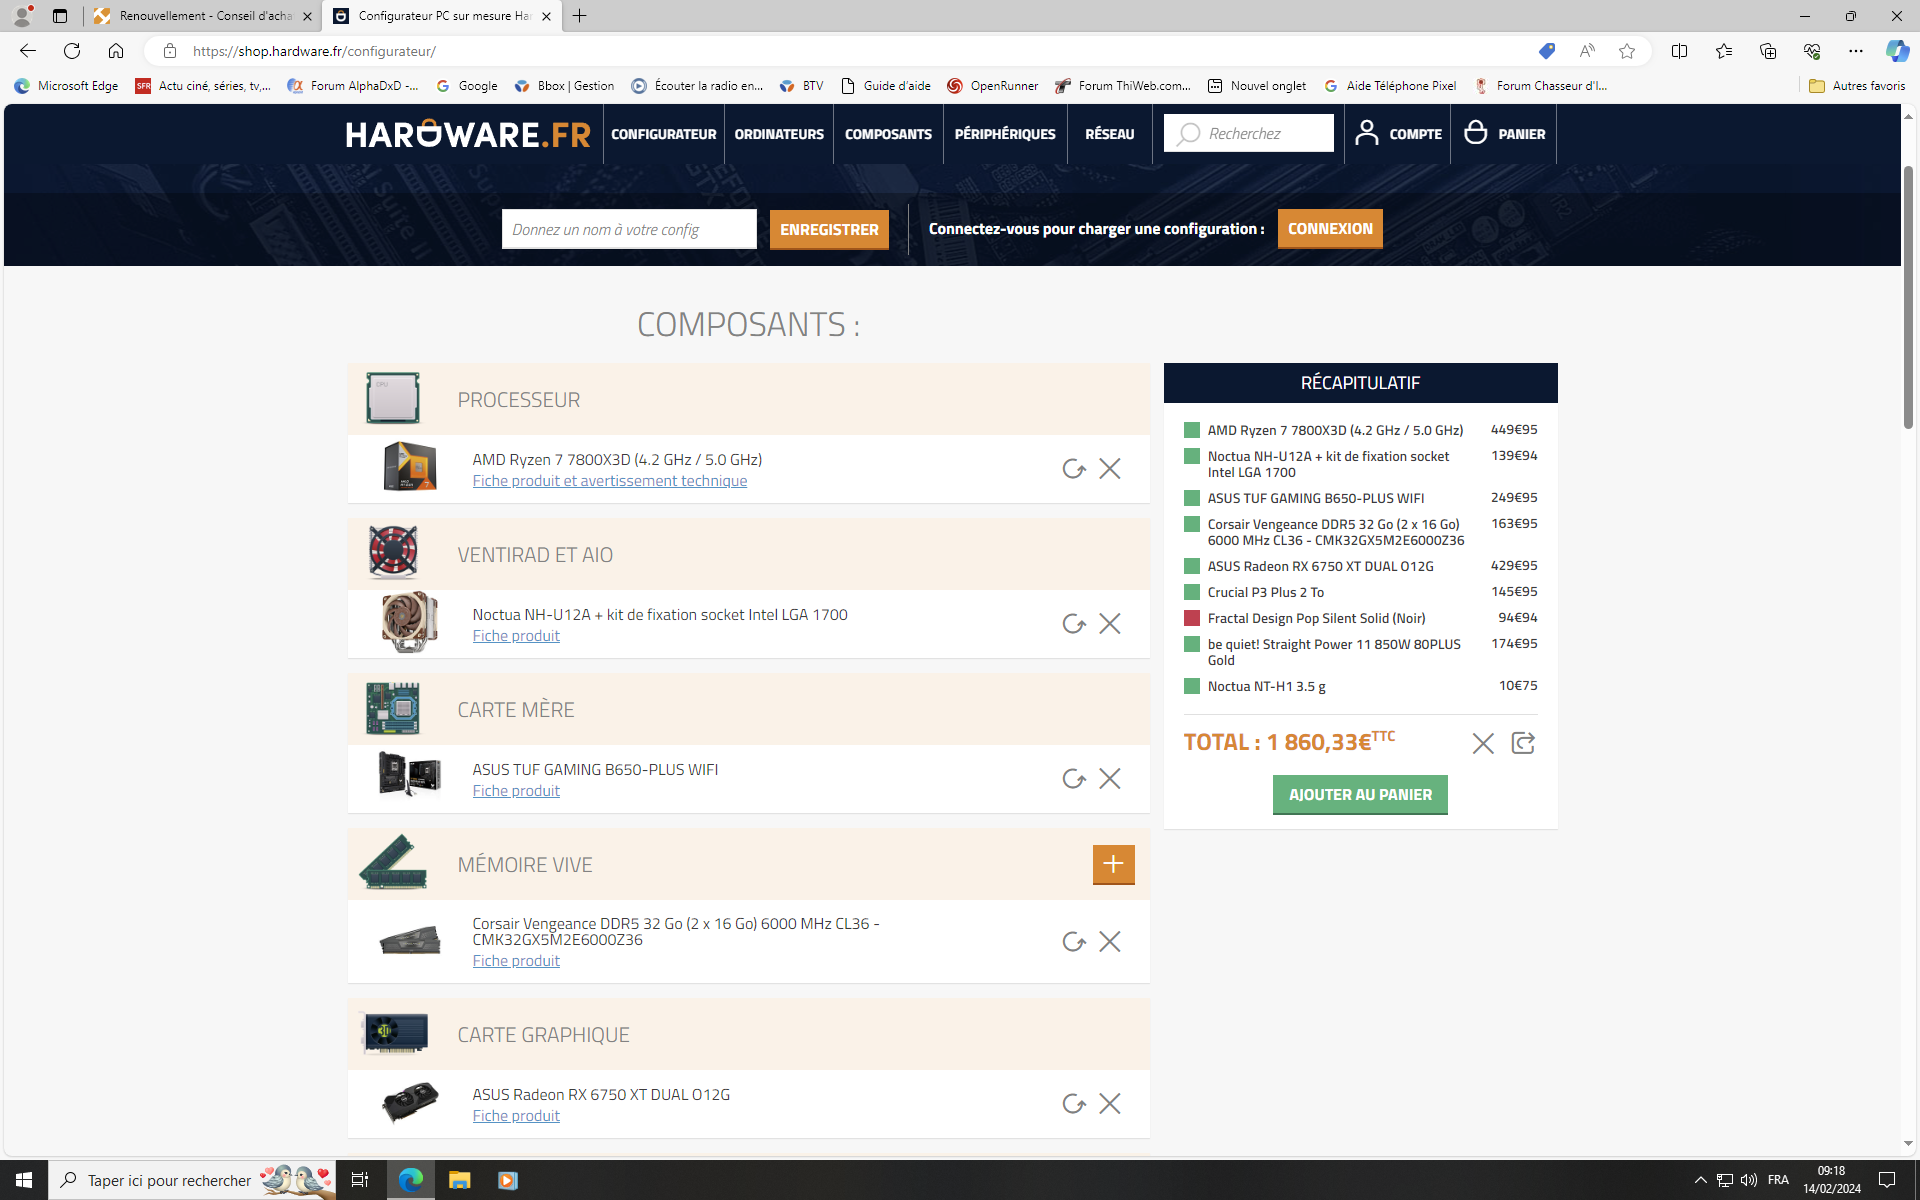
Task: Click the green square beside AMD Ryzen in the summary
Action: (1191, 430)
